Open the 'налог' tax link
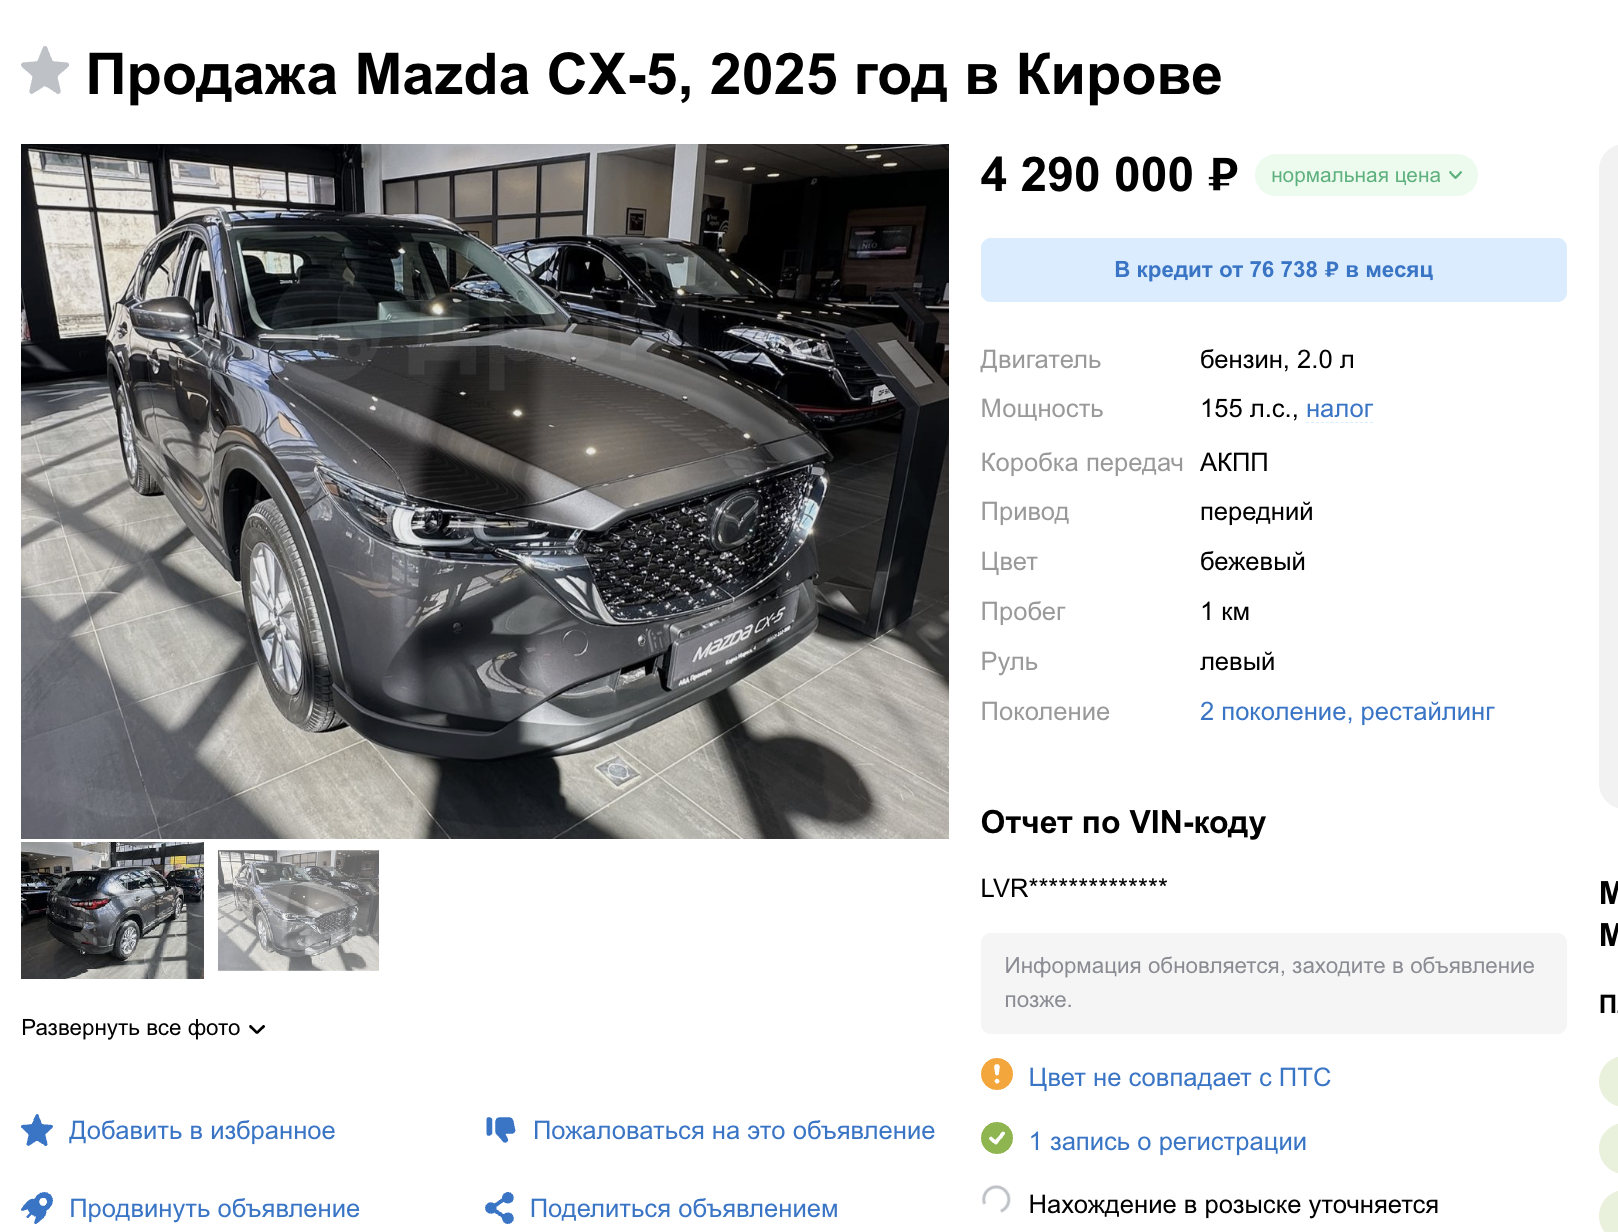 (x=1339, y=409)
